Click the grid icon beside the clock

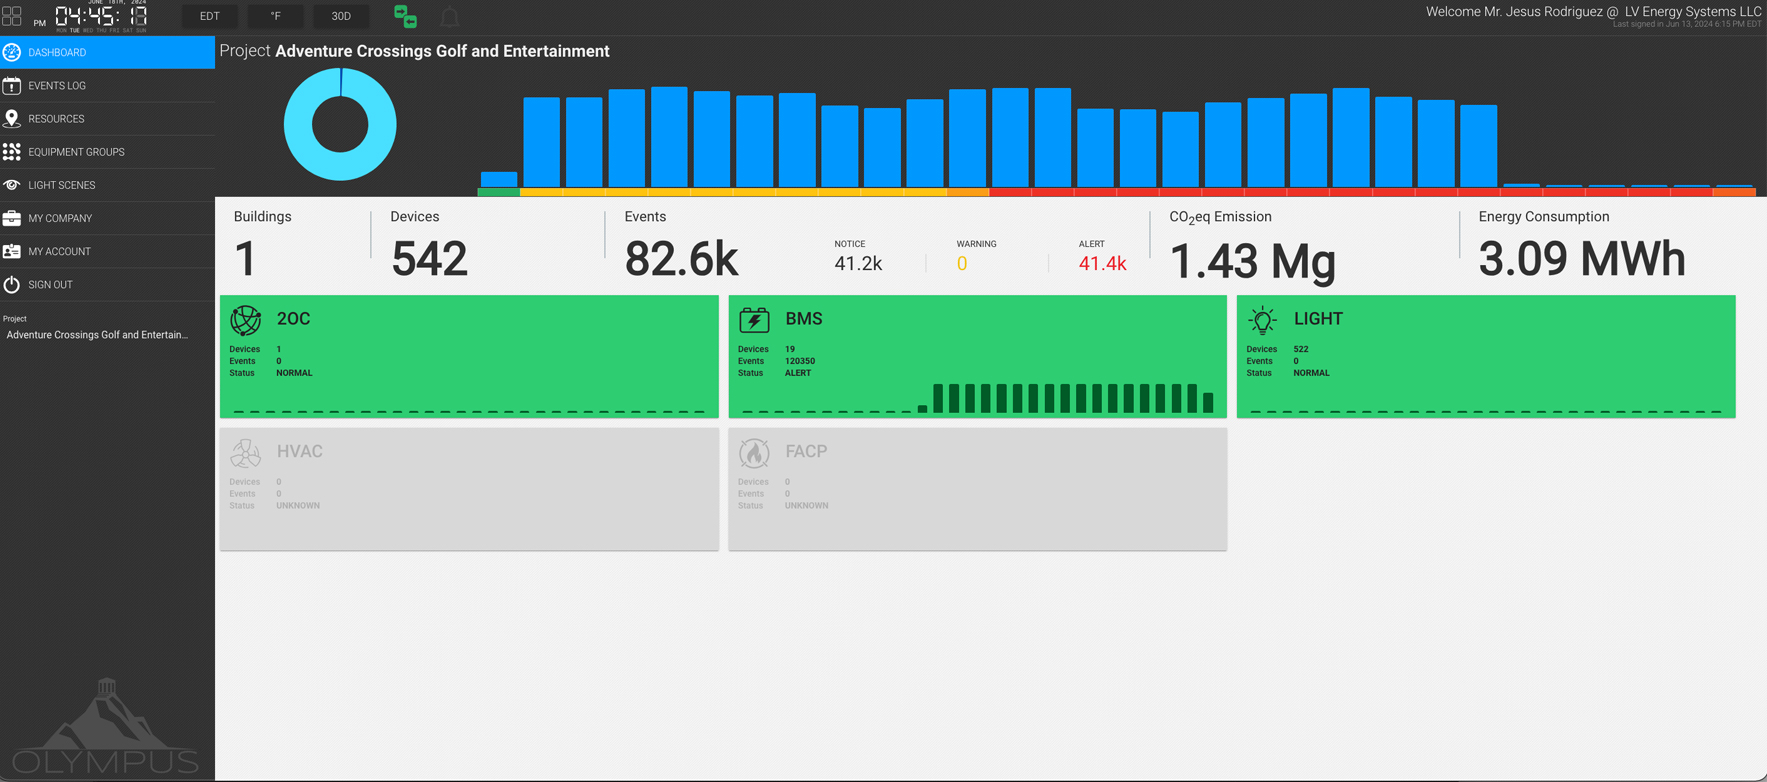click(x=12, y=17)
